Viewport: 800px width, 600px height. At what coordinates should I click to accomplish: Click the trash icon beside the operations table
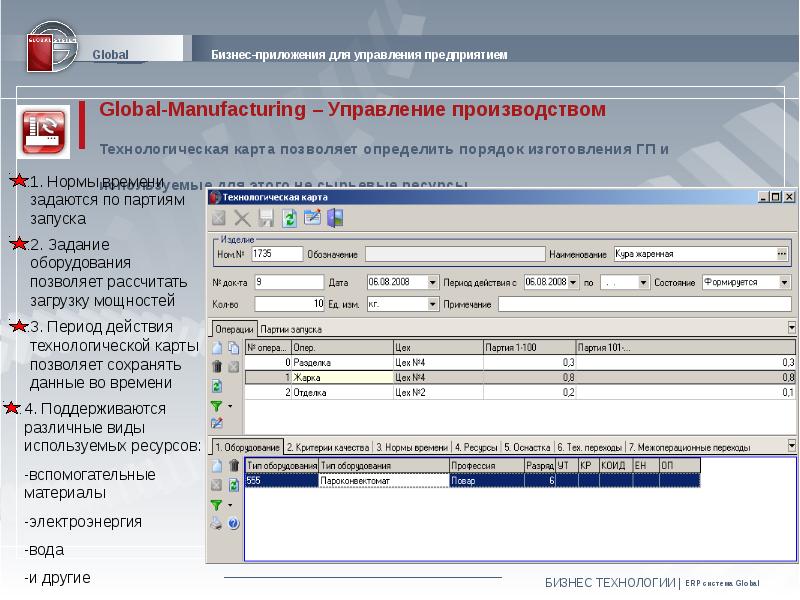[x=216, y=367]
